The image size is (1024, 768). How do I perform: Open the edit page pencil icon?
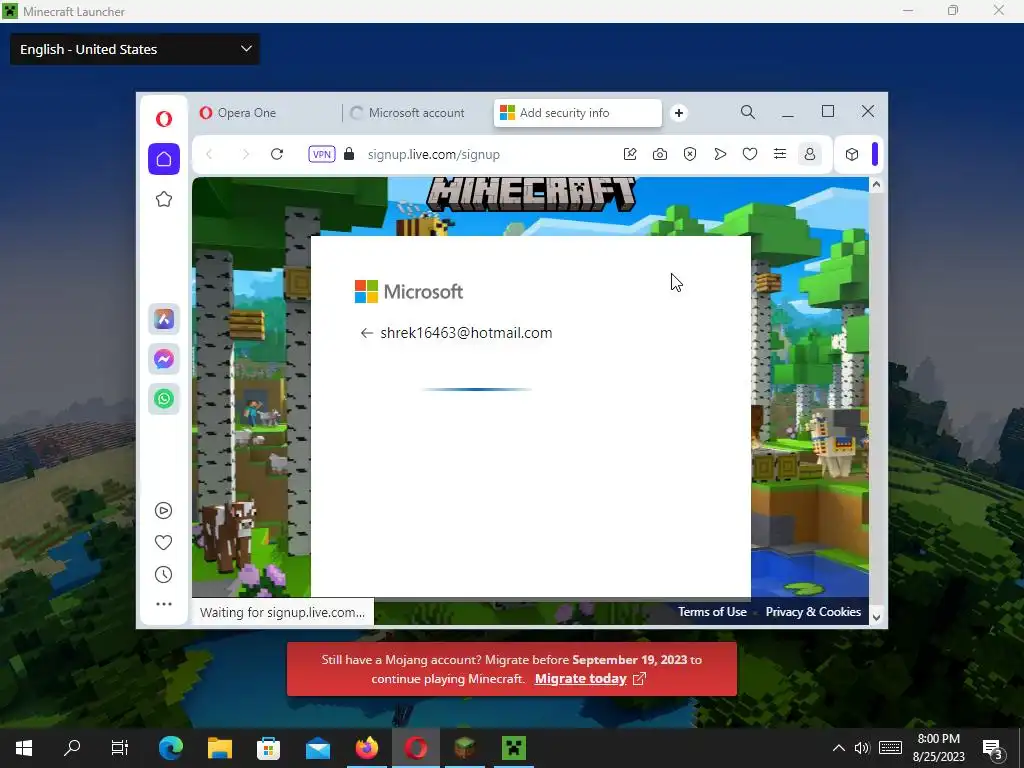[x=630, y=154]
